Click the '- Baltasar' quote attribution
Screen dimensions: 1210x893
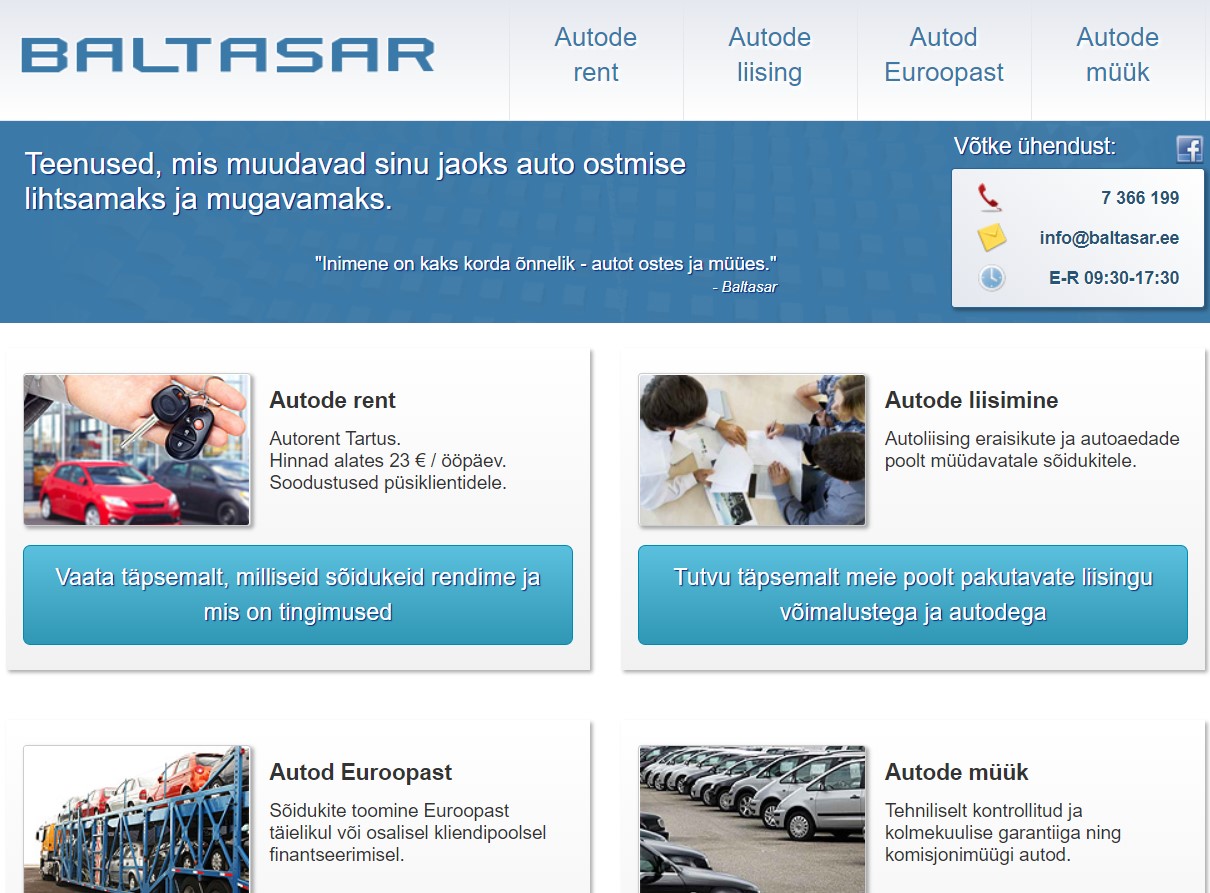745,287
